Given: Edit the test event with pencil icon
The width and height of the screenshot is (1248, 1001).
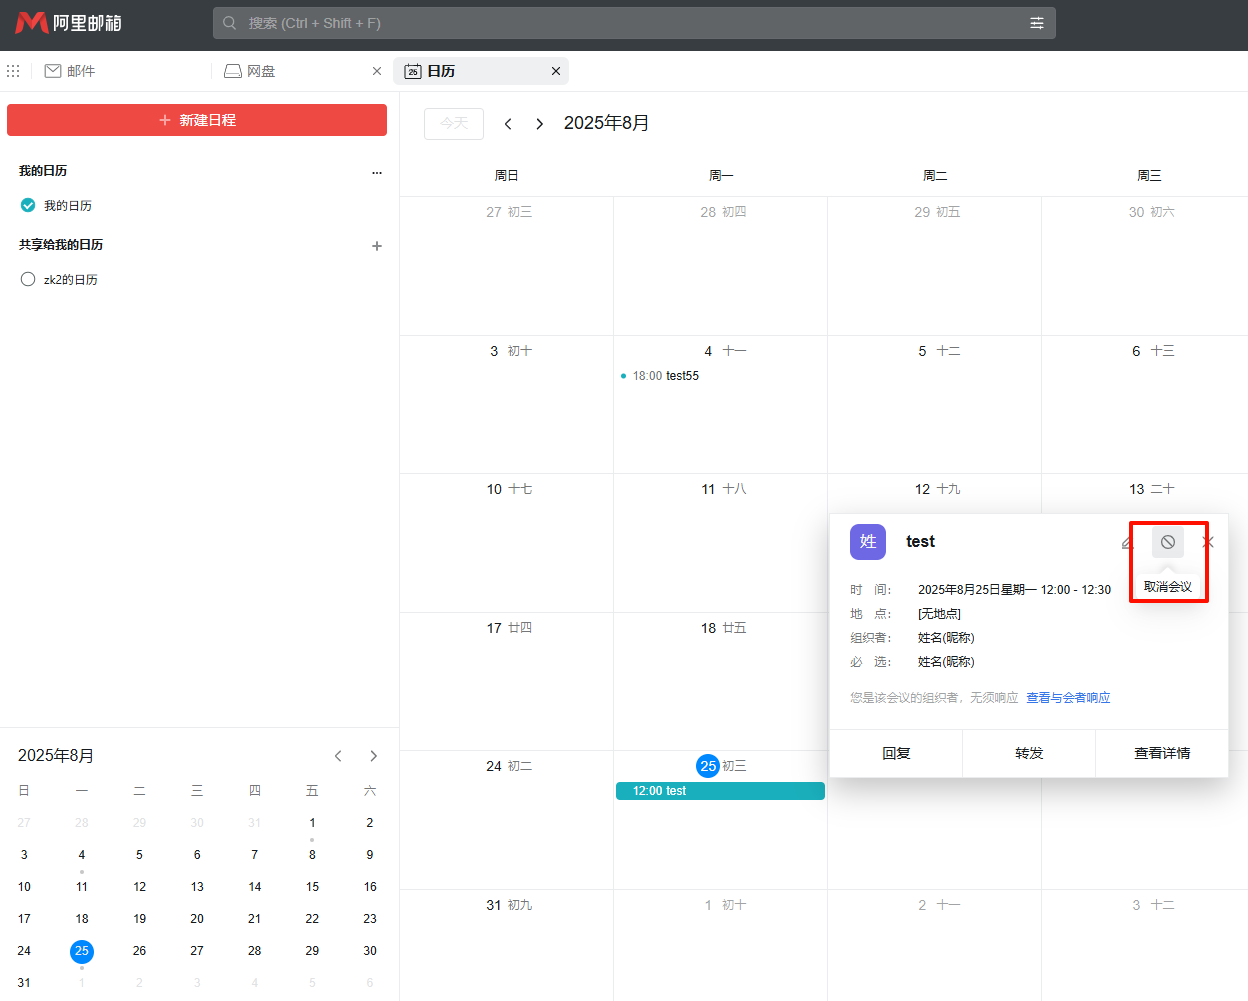Looking at the screenshot, I should (x=1128, y=542).
